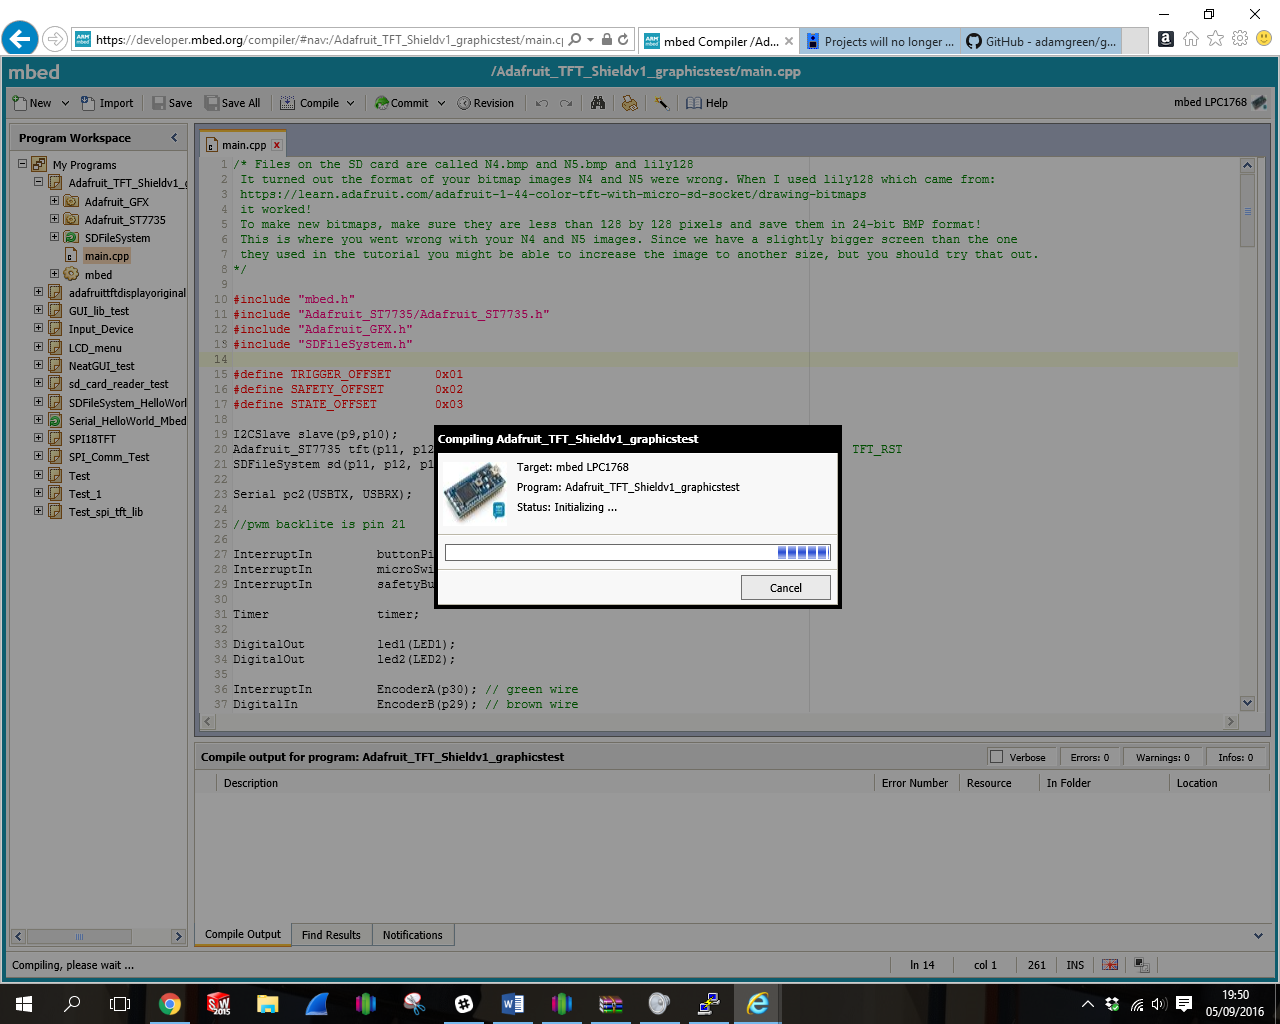Save all open files
This screenshot has width=1280, height=1024.
coord(233,103)
